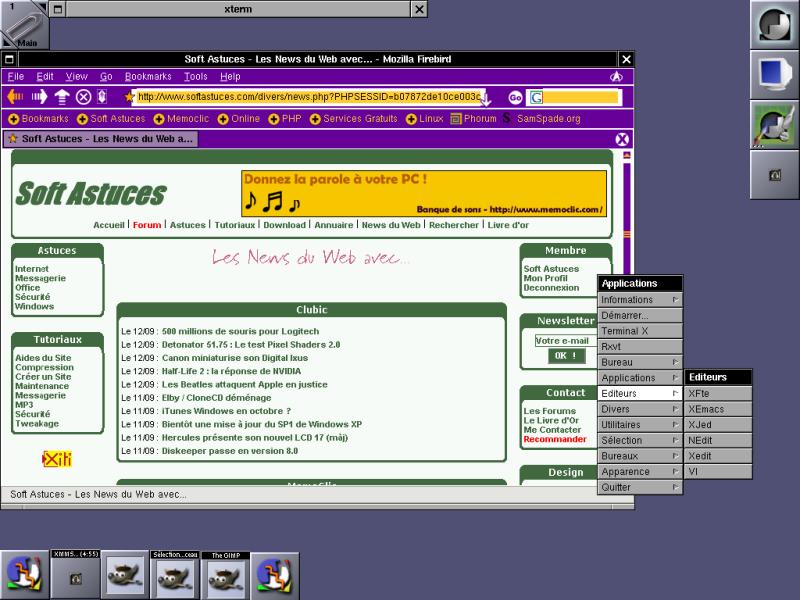Screen dimensions: 800x600
Task: Click the bookmark star left of the URL
Action: click(129, 96)
